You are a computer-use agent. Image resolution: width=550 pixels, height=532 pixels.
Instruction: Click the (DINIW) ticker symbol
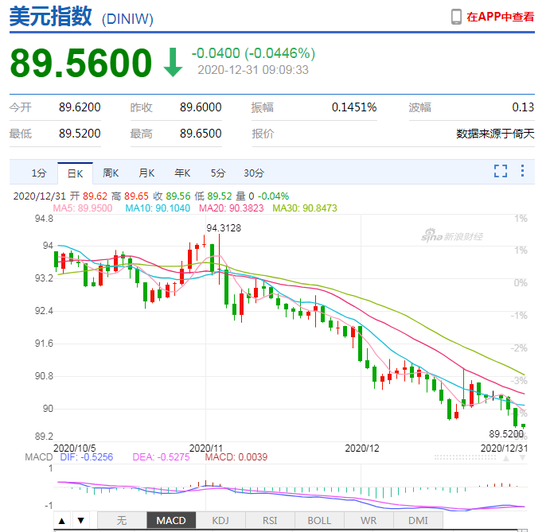click(x=127, y=19)
